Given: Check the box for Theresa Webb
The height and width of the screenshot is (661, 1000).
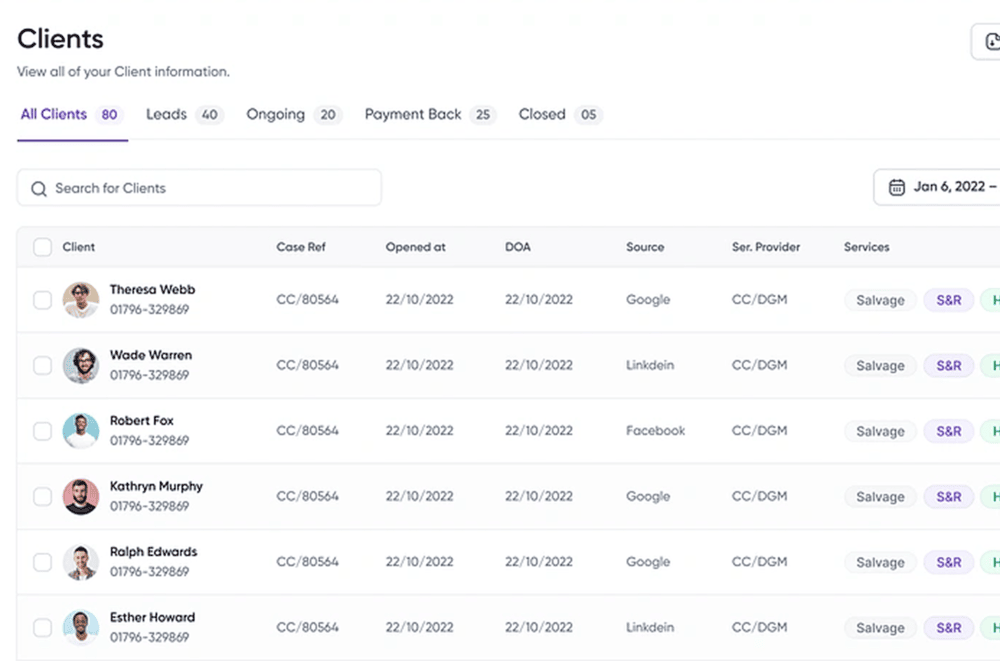Looking at the screenshot, I should point(43,300).
